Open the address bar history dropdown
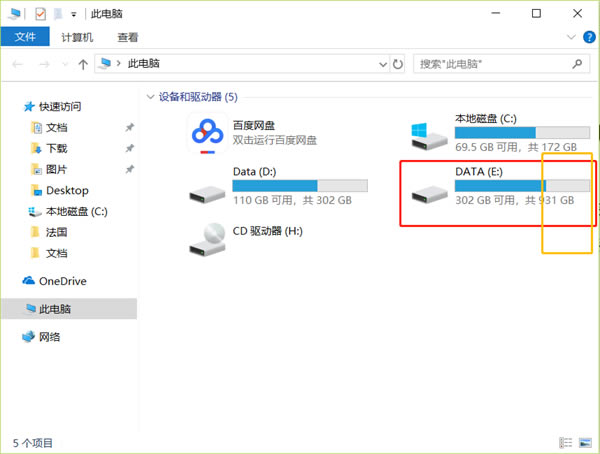 (x=383, y=64)
